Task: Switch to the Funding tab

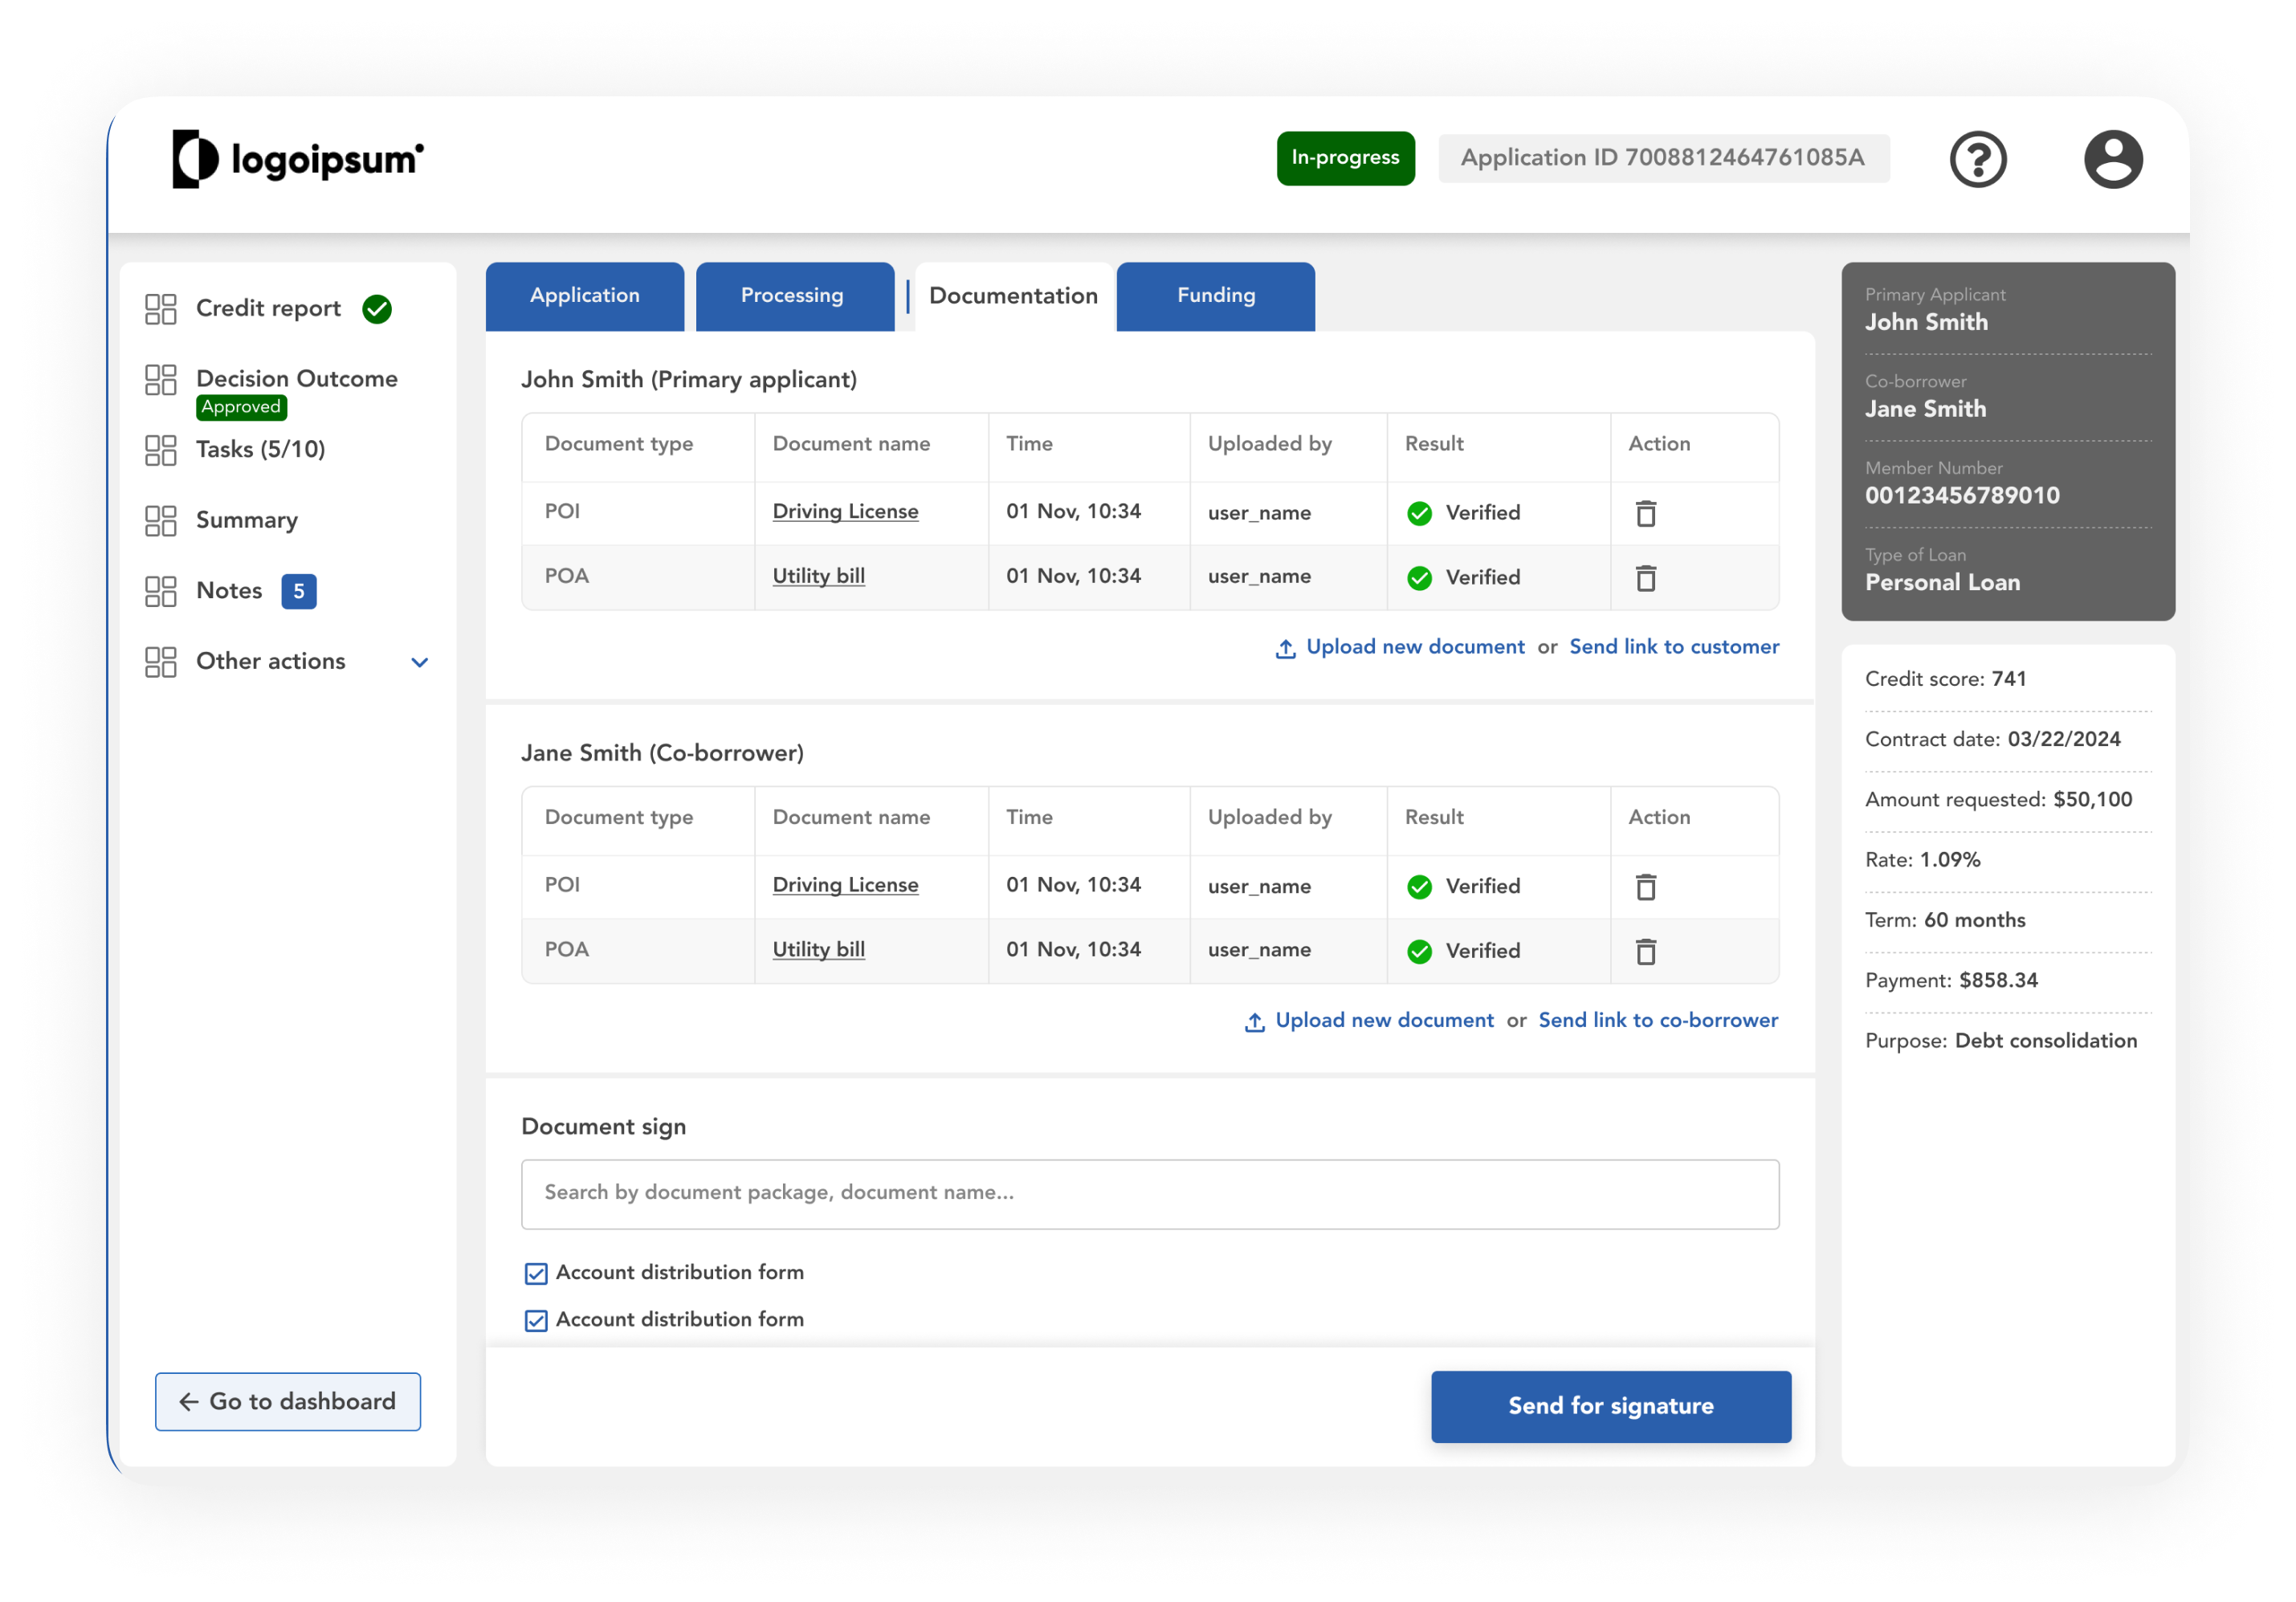Action: click(1215, 296)
